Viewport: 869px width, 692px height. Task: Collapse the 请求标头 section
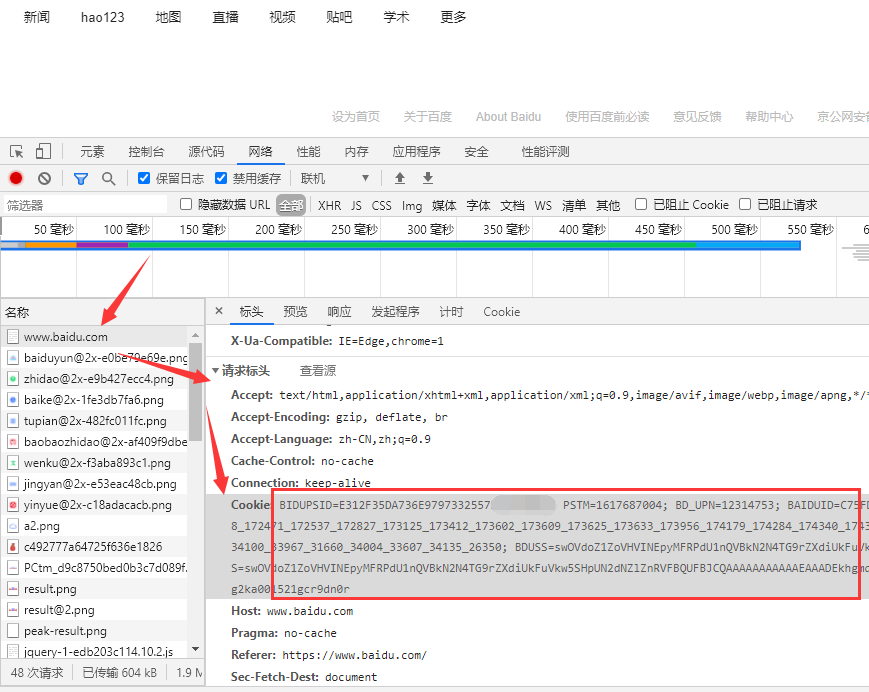[x=215, y=370]
